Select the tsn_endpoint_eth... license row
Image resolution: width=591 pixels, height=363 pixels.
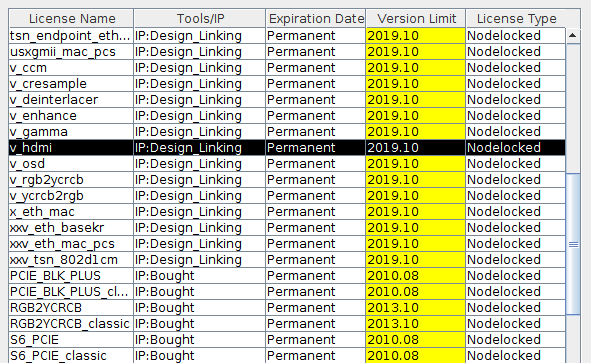coord(287,36)
